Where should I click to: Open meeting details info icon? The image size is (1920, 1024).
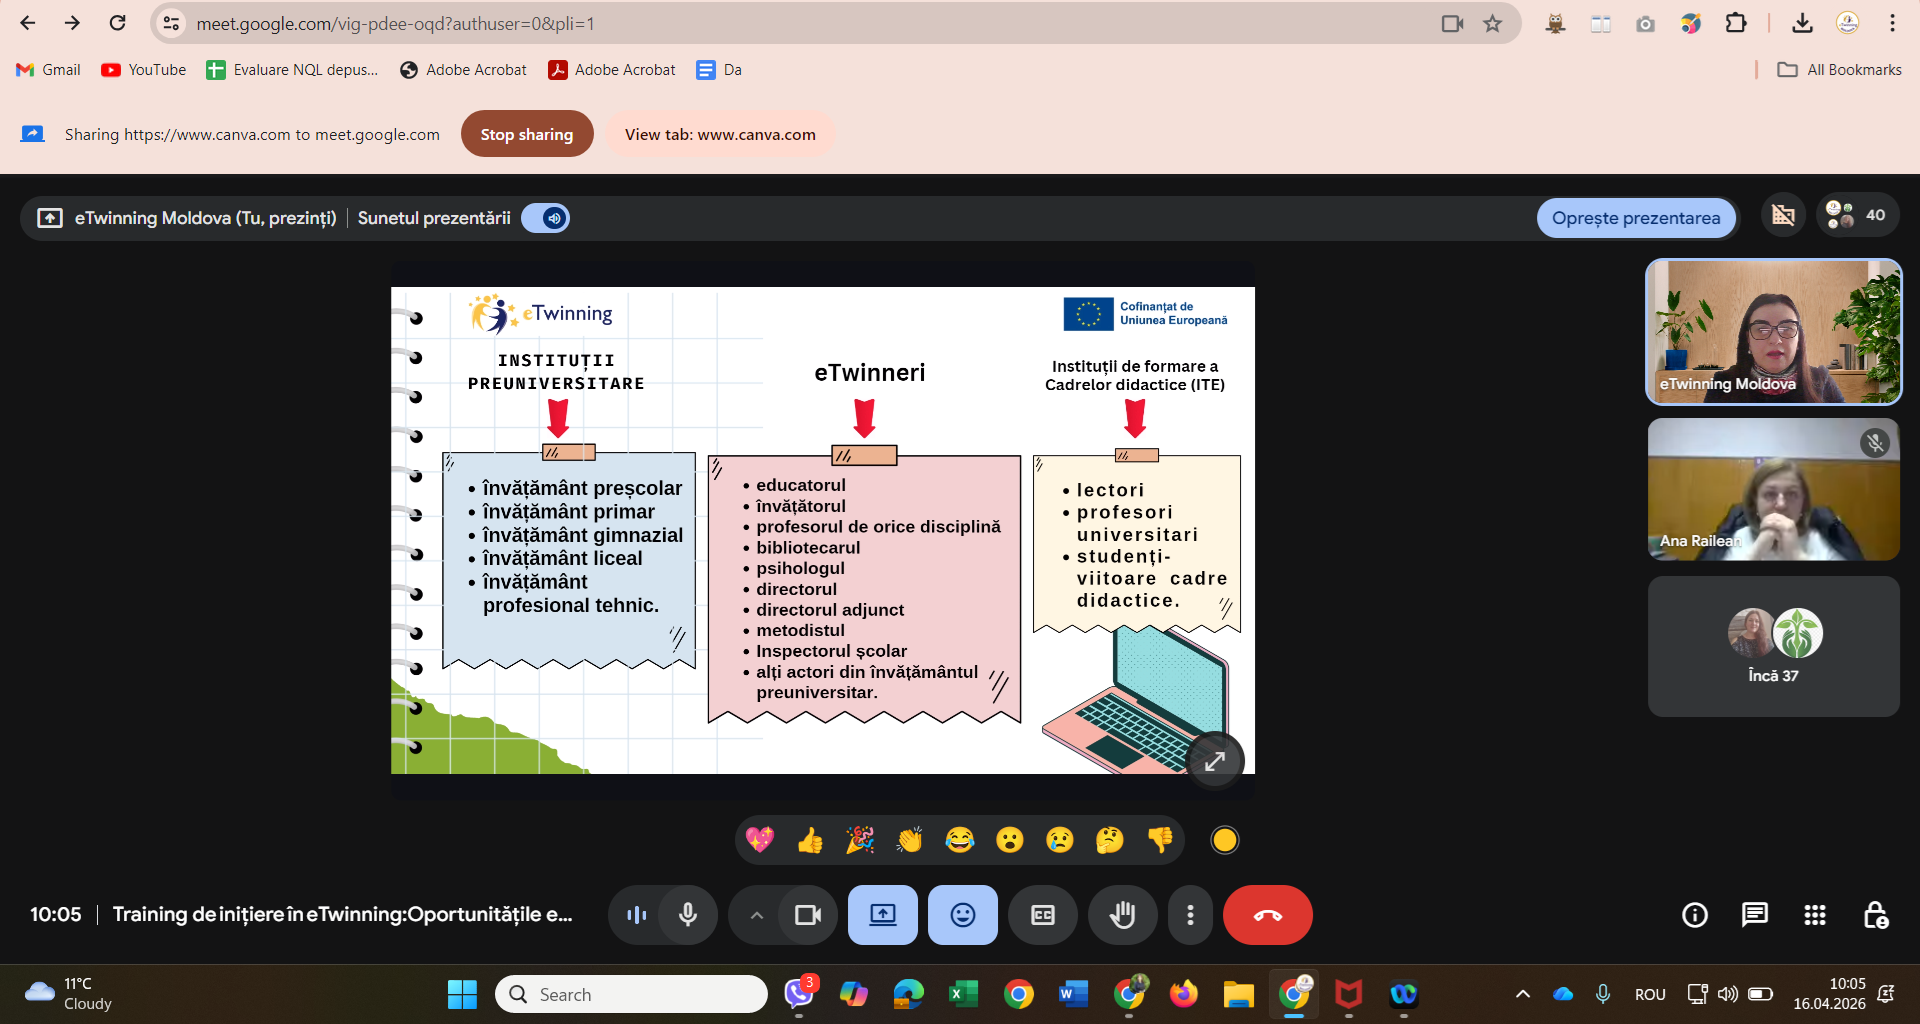(x=1694, y=915)
